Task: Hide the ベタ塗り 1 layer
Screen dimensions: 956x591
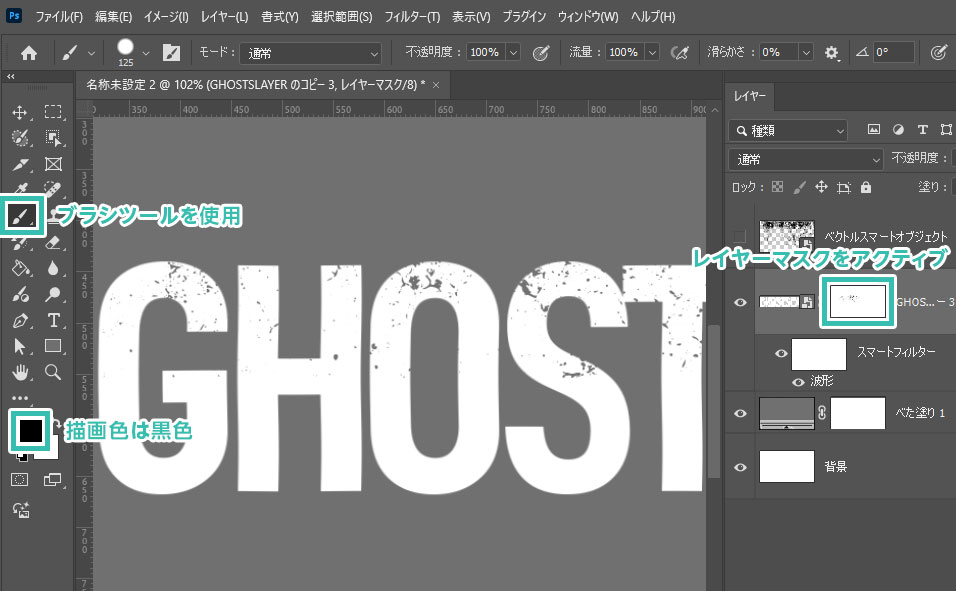Action: point(740,413)
